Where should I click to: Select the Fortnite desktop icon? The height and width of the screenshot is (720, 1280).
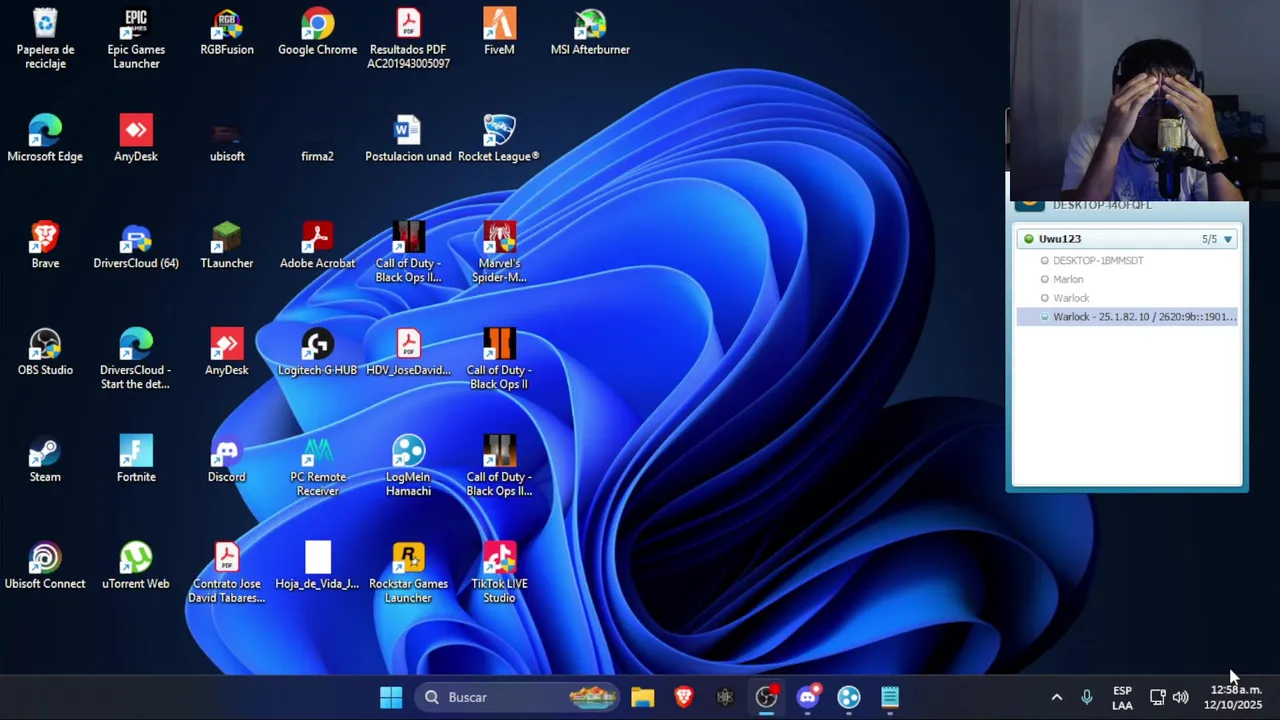[136, 460]
